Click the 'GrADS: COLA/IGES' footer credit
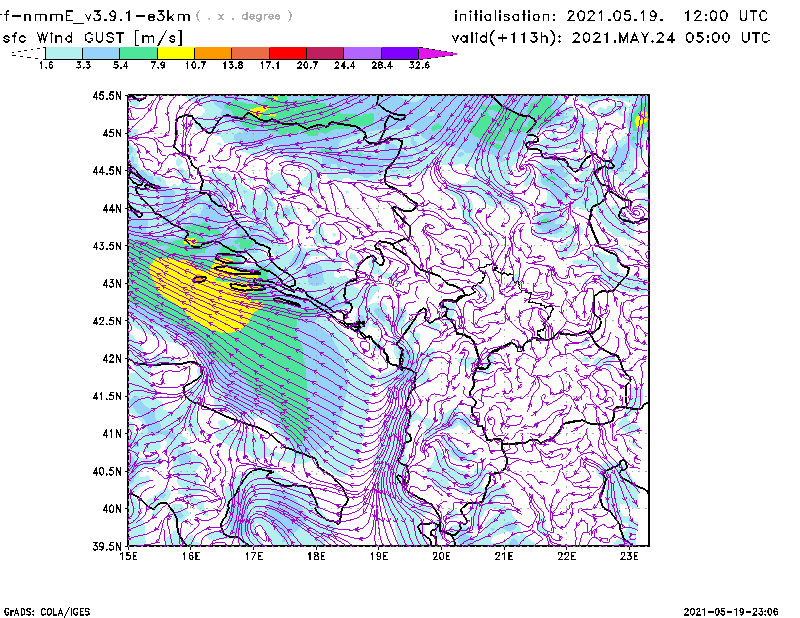 click(x=47, y=612)
